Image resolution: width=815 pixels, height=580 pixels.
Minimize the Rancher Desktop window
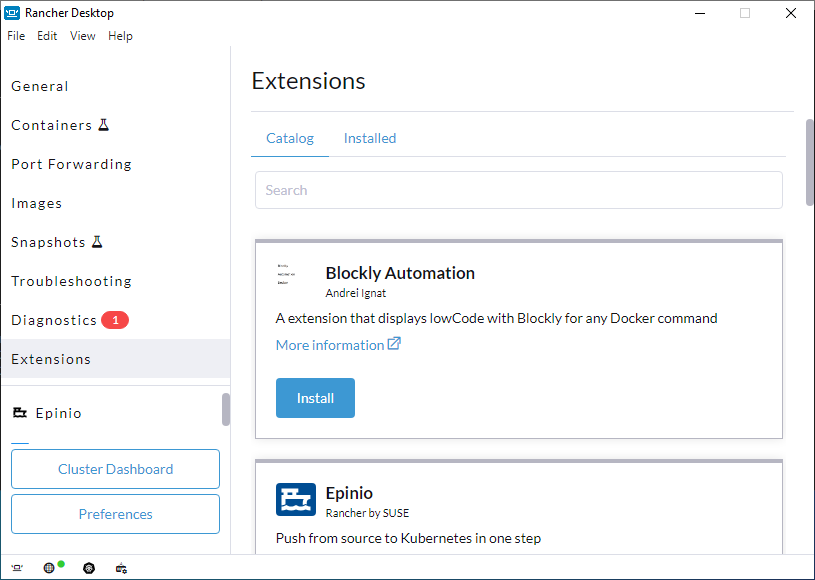pyautogui.click(x=700, y=13)
